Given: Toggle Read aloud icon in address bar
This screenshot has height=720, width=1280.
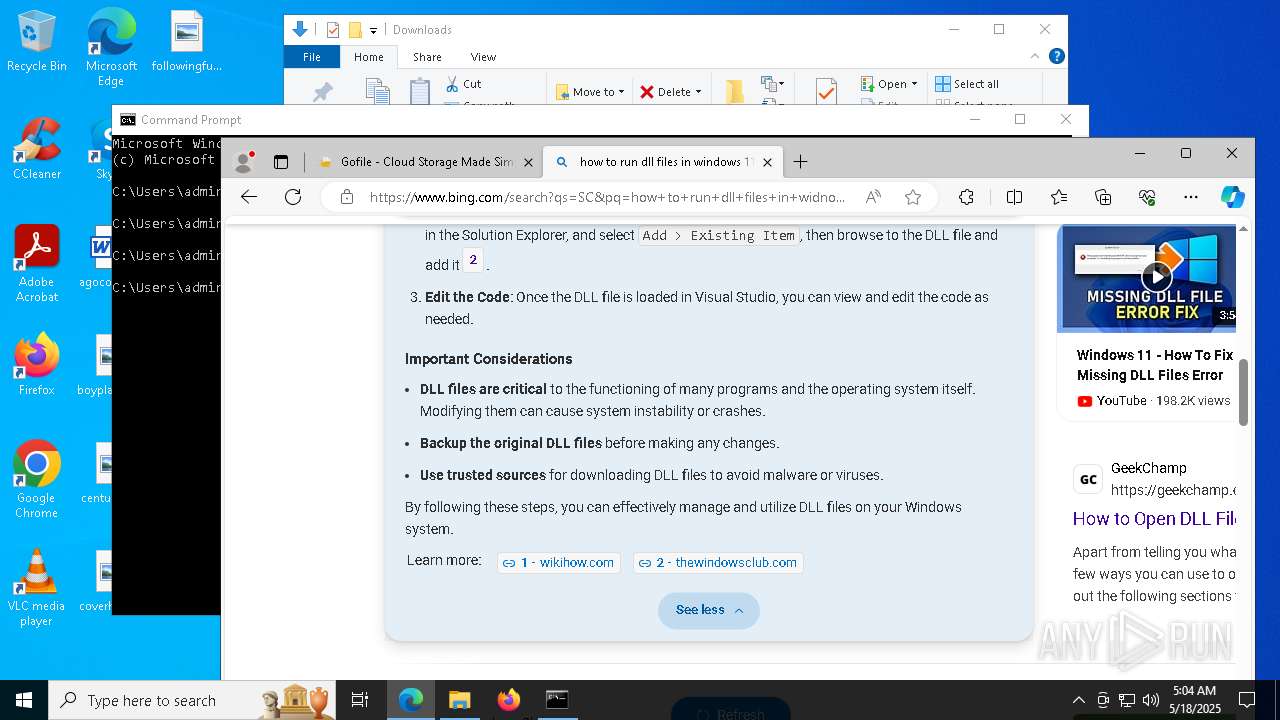Looking at the screenshot, I should coord(874,197).
